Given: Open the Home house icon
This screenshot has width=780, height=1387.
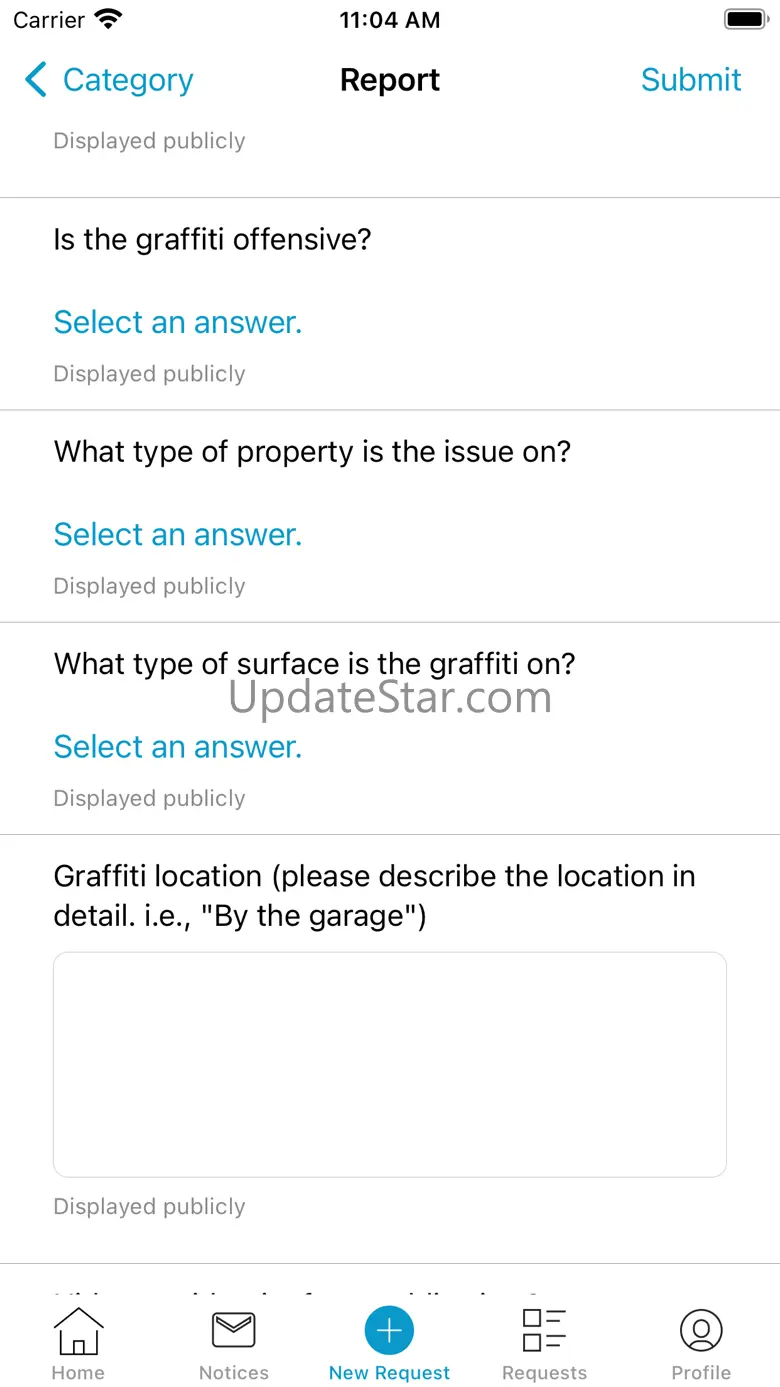Looking at the screenshot, I should coord(78,1331).
